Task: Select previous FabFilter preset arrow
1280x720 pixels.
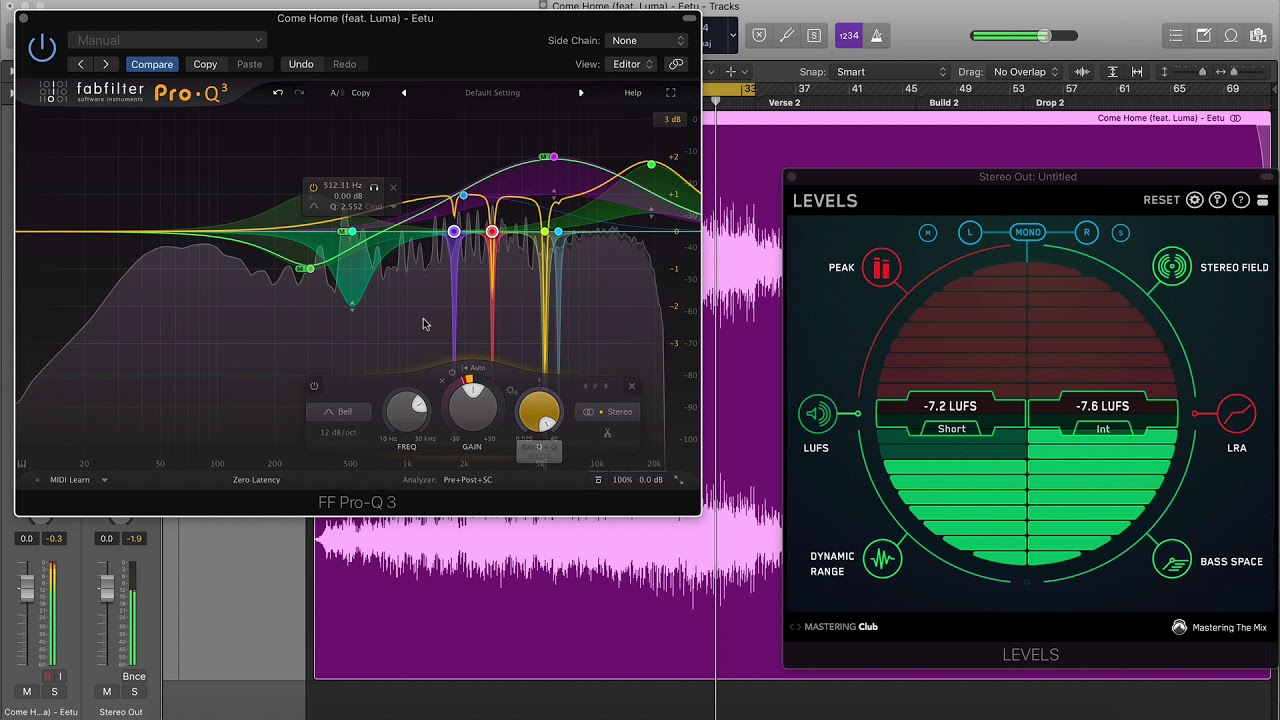Action: pos(404,93)
